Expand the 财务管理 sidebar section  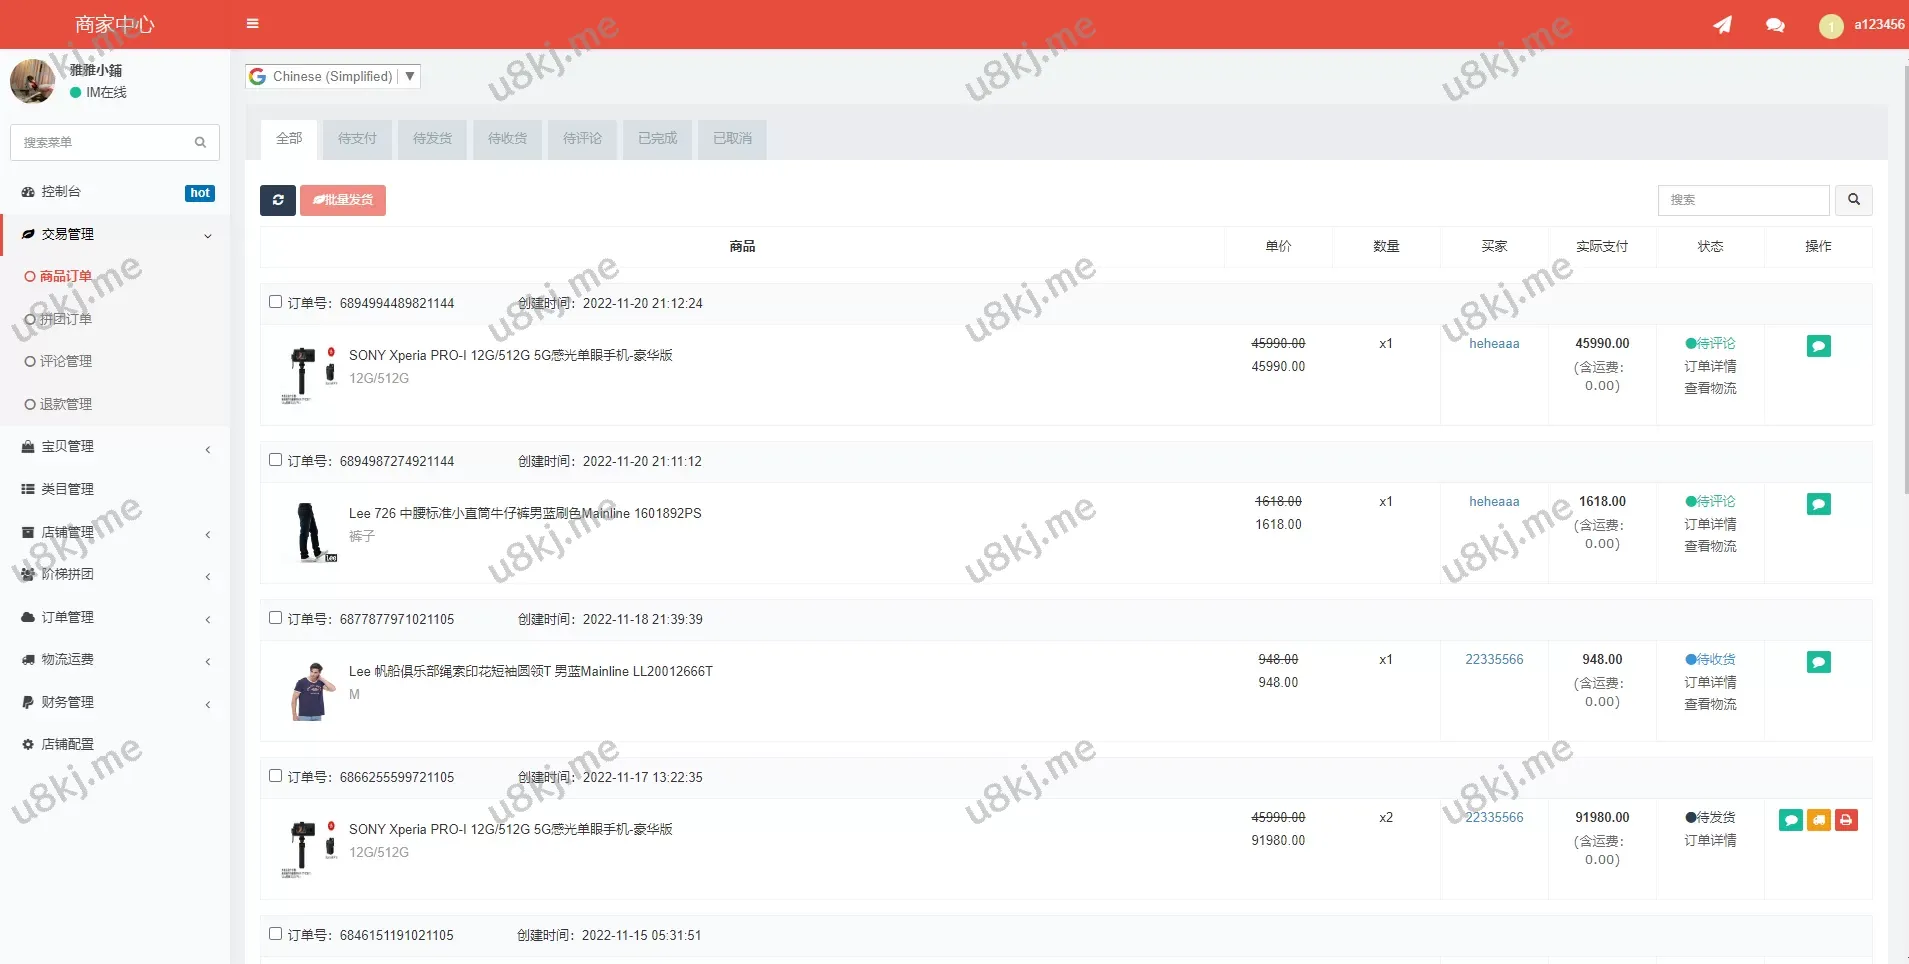click(115, 702)
